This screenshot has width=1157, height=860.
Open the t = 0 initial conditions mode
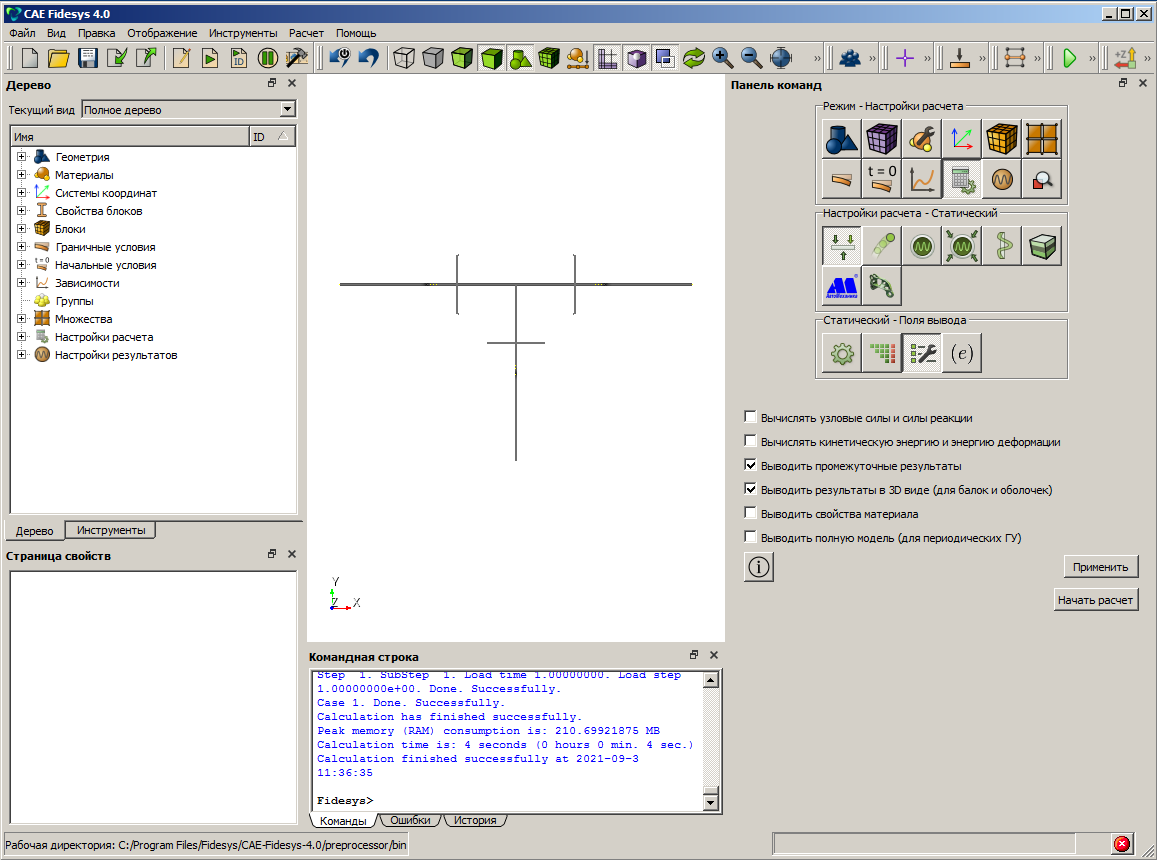pyautogui.click(x=882, y=179)
